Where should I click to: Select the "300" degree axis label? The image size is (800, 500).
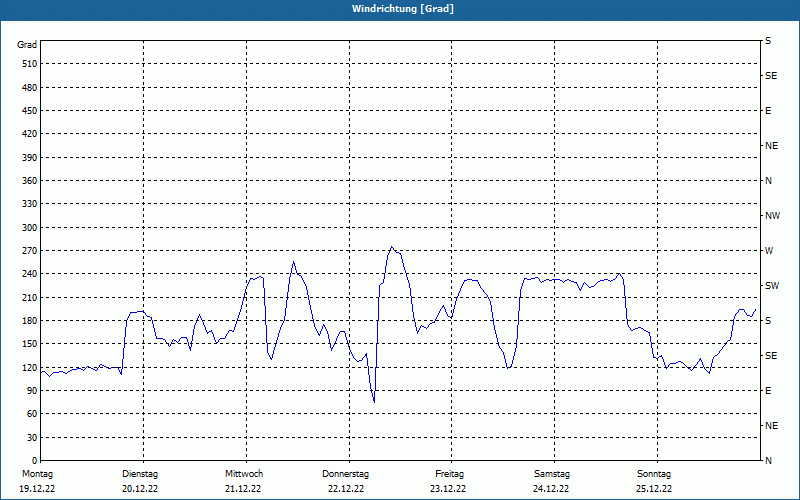30,228
